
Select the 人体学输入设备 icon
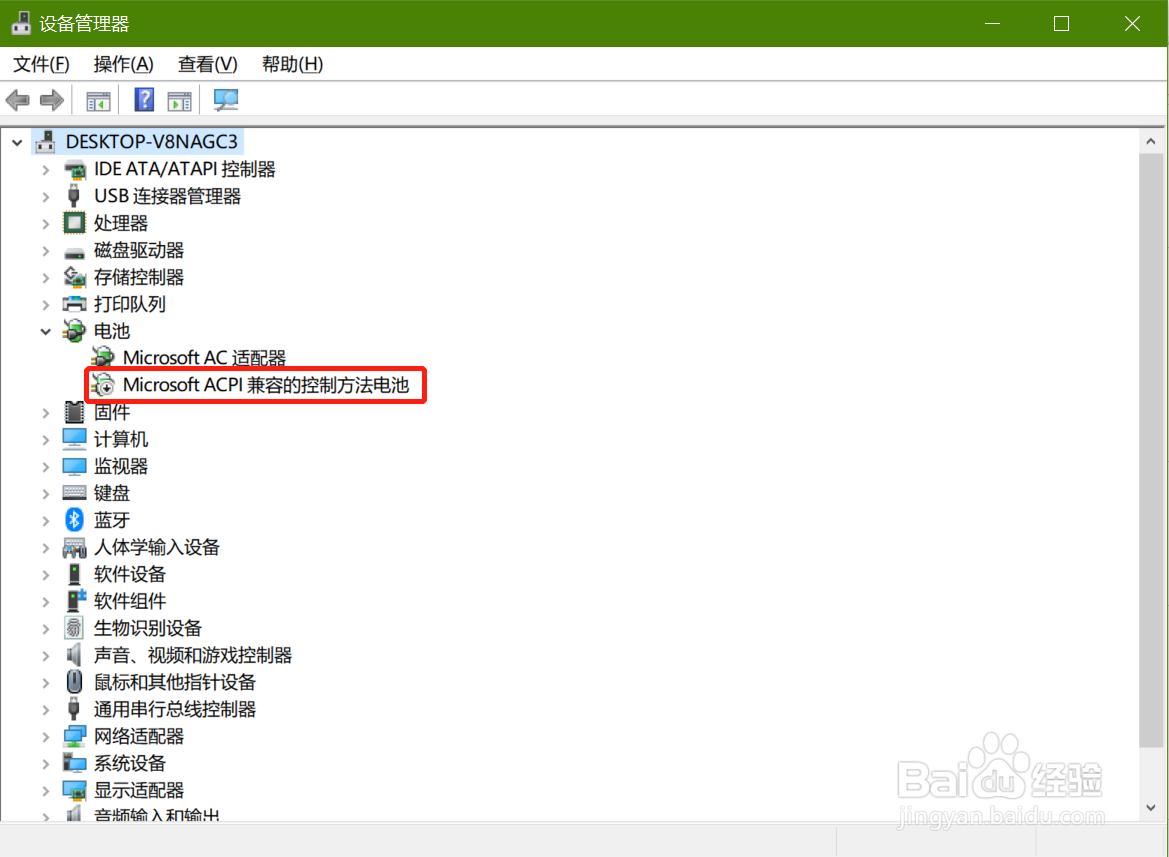click(x=75, y=548)
